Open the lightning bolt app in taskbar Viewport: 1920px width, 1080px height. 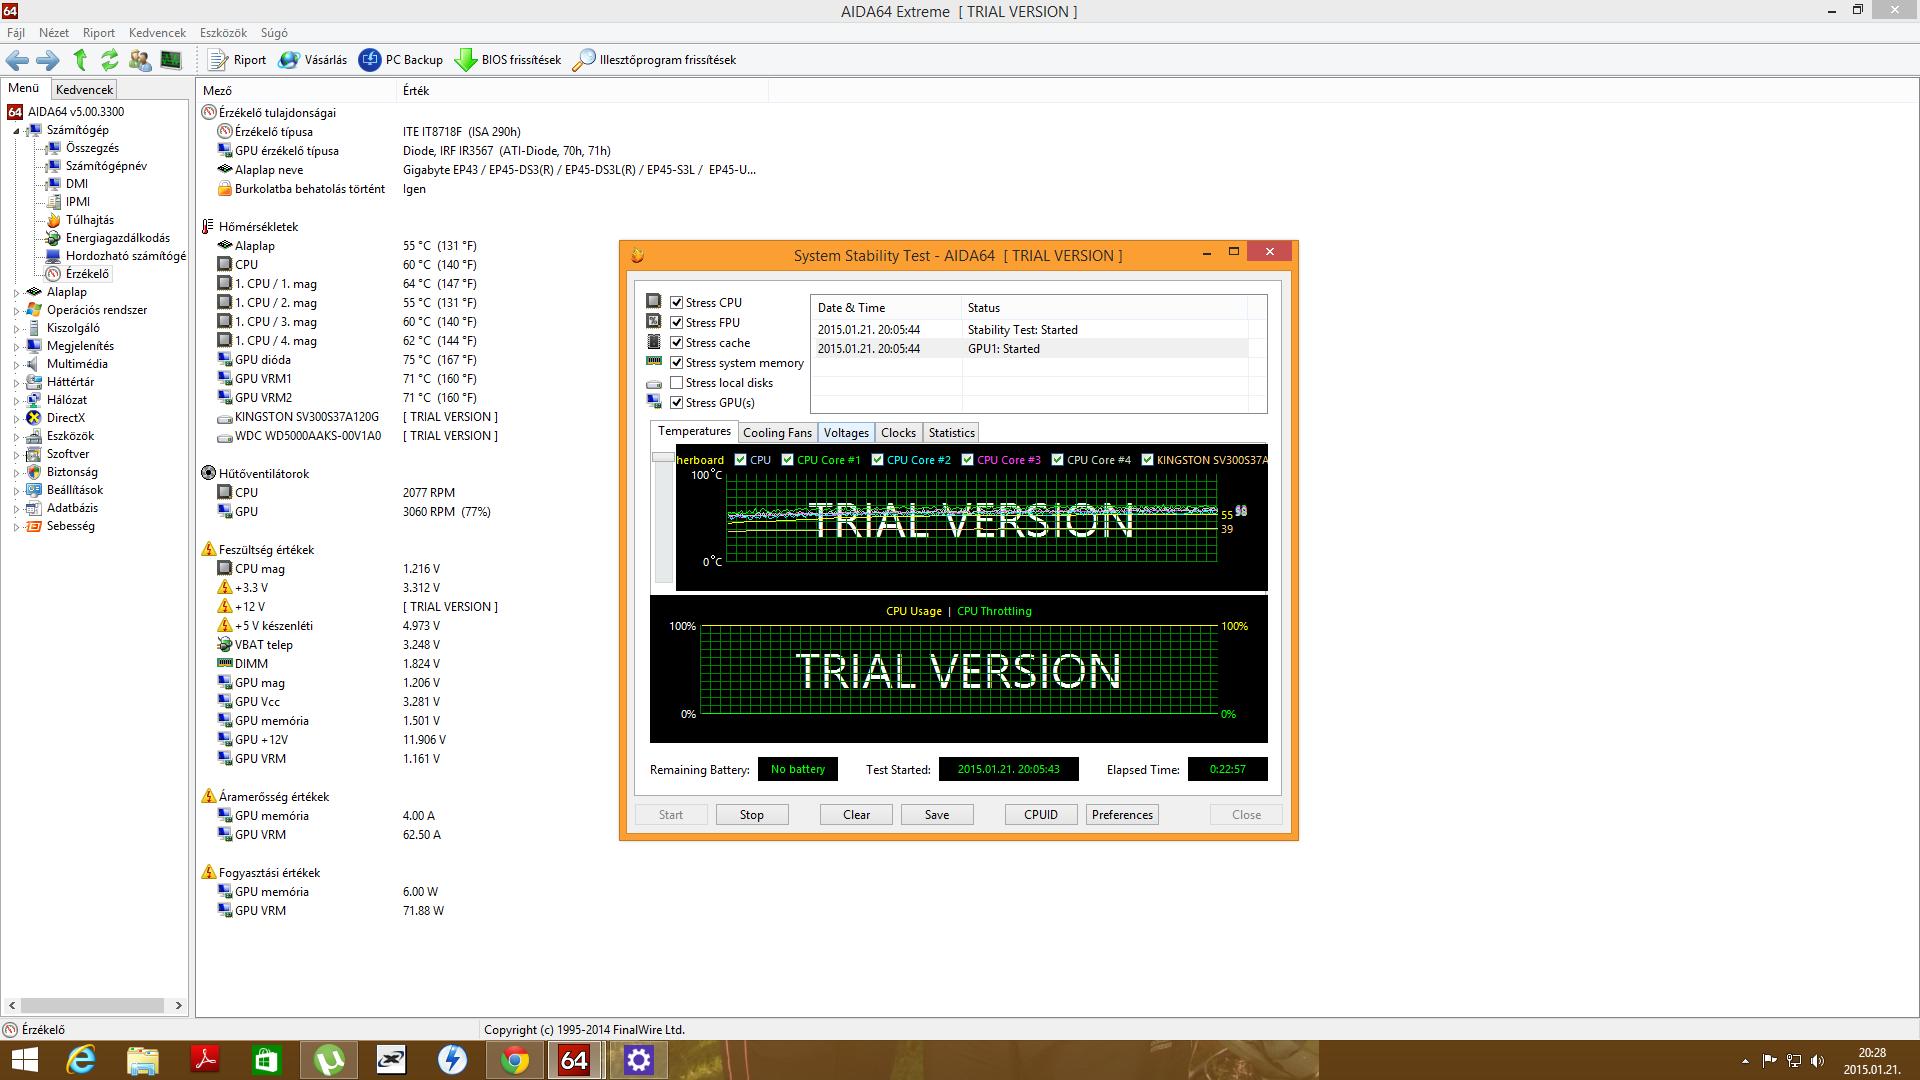point(453,1060)
